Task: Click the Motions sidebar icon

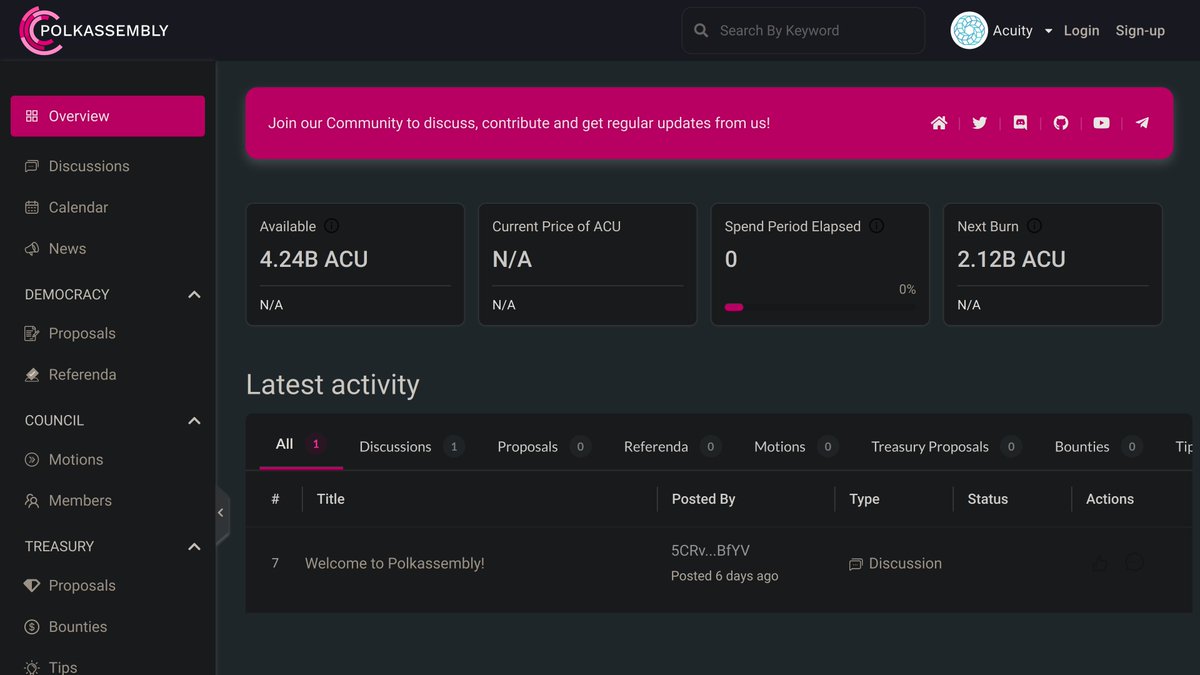Action: point(32,460)
